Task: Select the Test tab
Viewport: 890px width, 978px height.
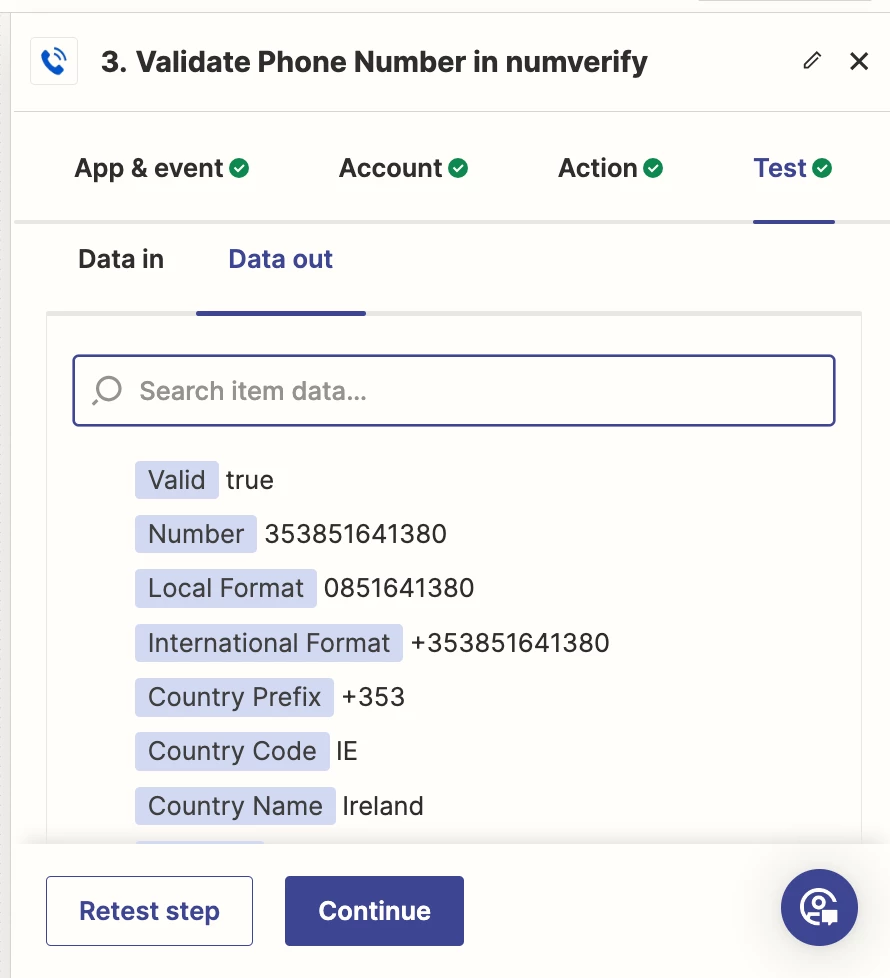Action: pyautogui.click(x=792, y=168)
